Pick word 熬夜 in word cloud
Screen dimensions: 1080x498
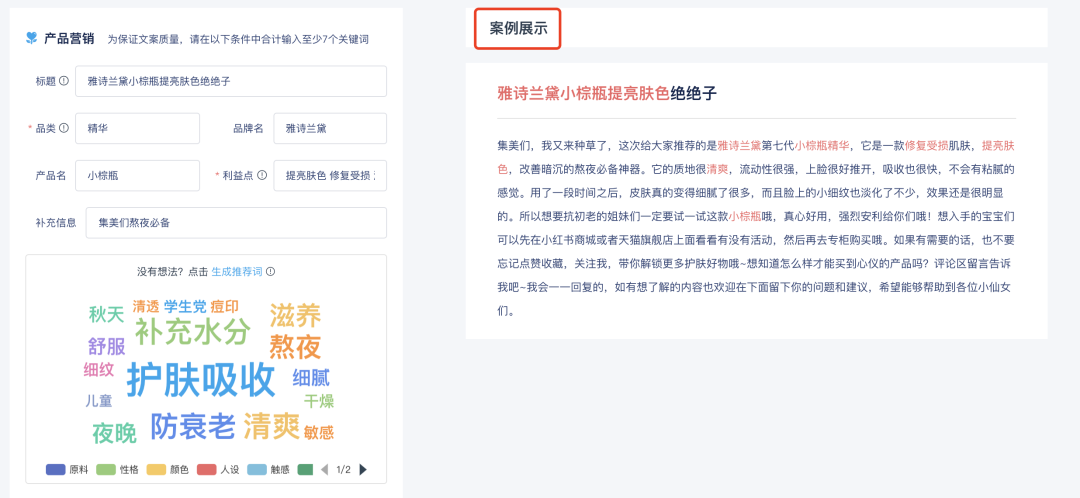click(x=295, y=346)
